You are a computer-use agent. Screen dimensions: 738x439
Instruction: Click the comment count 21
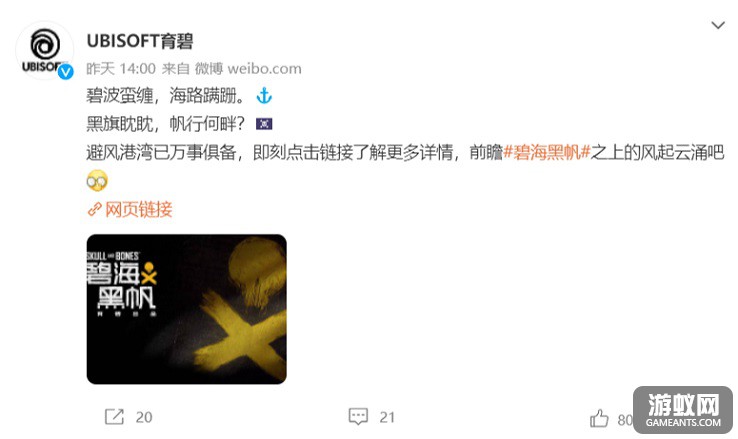click(387, 417)
